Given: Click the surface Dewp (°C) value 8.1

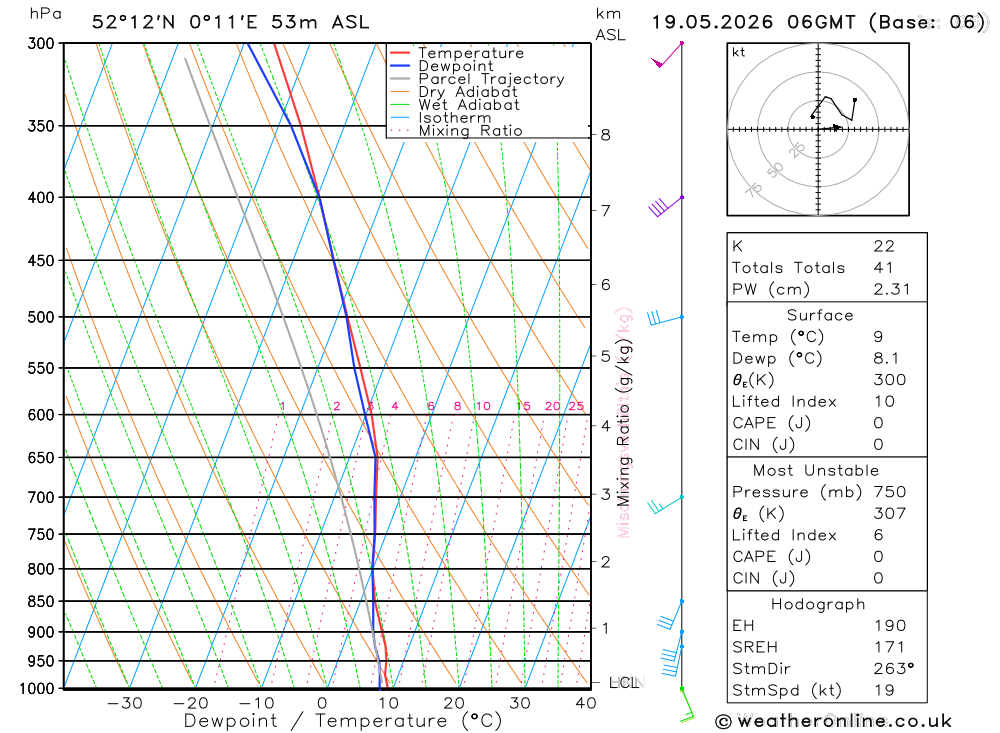Looking at the screenshot, I should tap(886, 359).
